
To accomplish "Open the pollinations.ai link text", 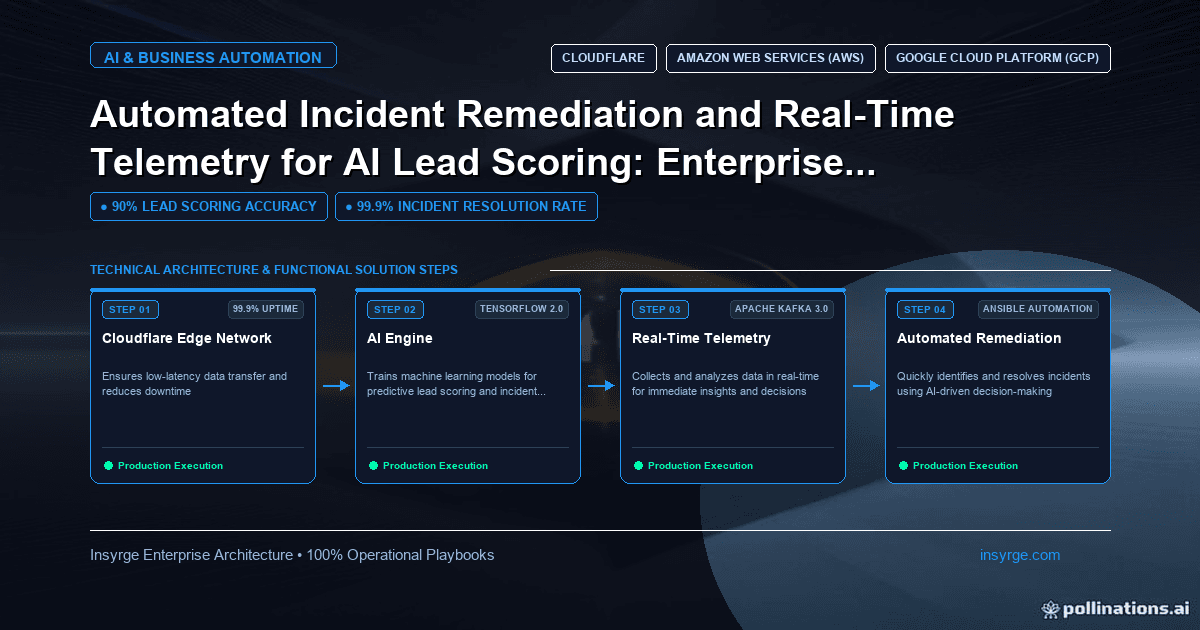I will (1126, 607).
